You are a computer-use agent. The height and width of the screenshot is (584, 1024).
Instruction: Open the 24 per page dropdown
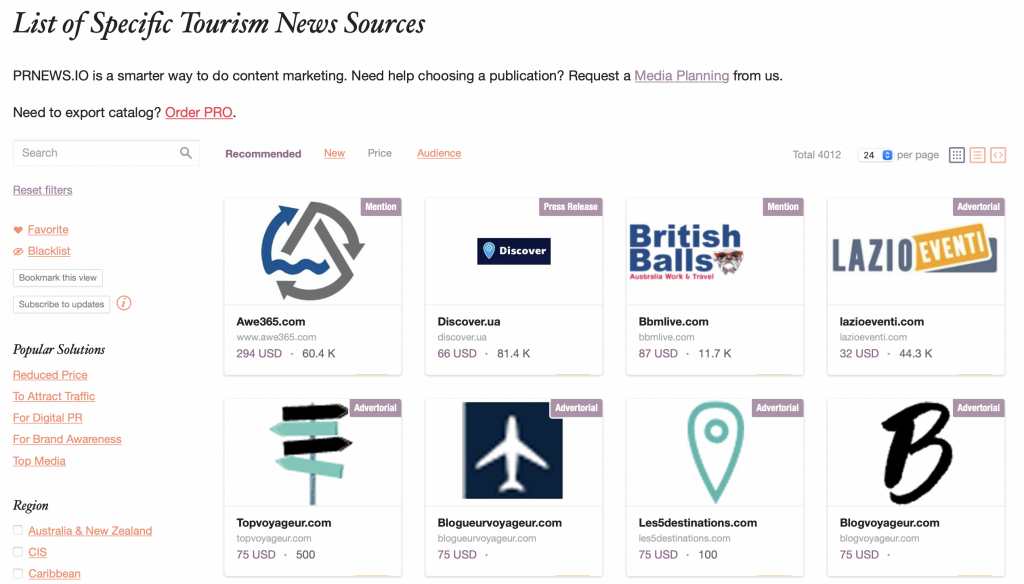876,155
